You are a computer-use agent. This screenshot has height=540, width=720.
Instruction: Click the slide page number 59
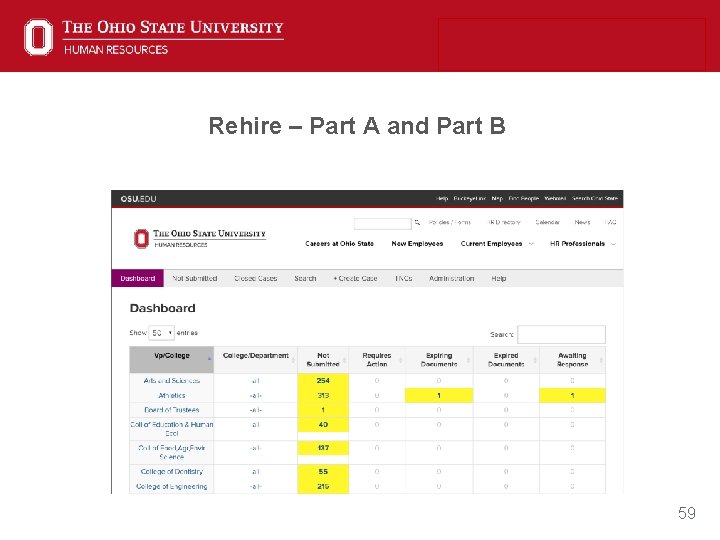click(x=687, y=513)
